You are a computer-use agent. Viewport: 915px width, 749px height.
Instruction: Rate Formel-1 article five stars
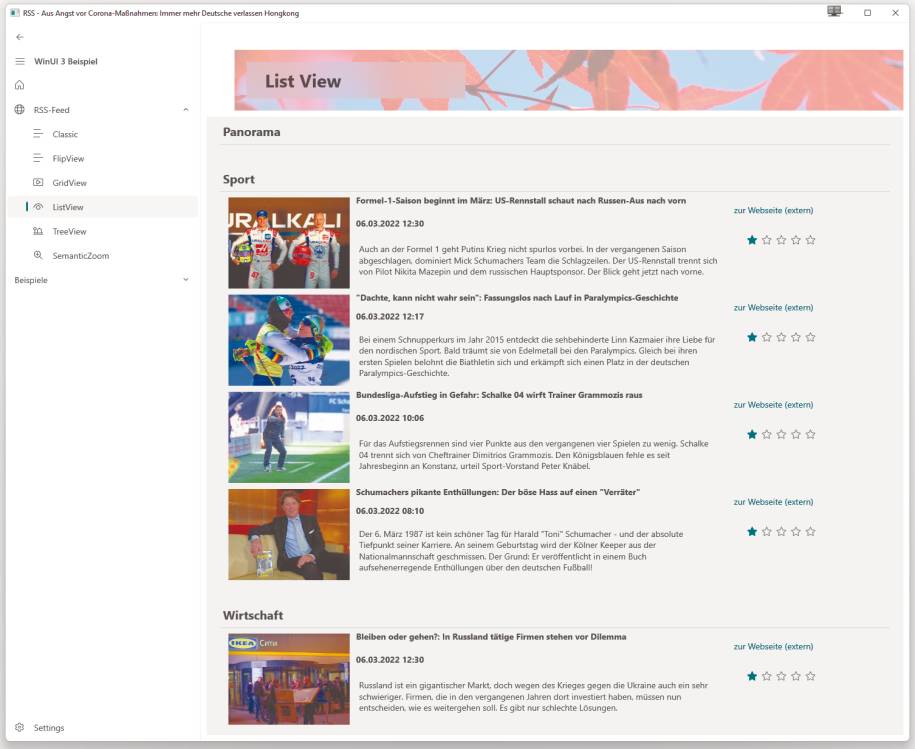[x=811, y=240]
